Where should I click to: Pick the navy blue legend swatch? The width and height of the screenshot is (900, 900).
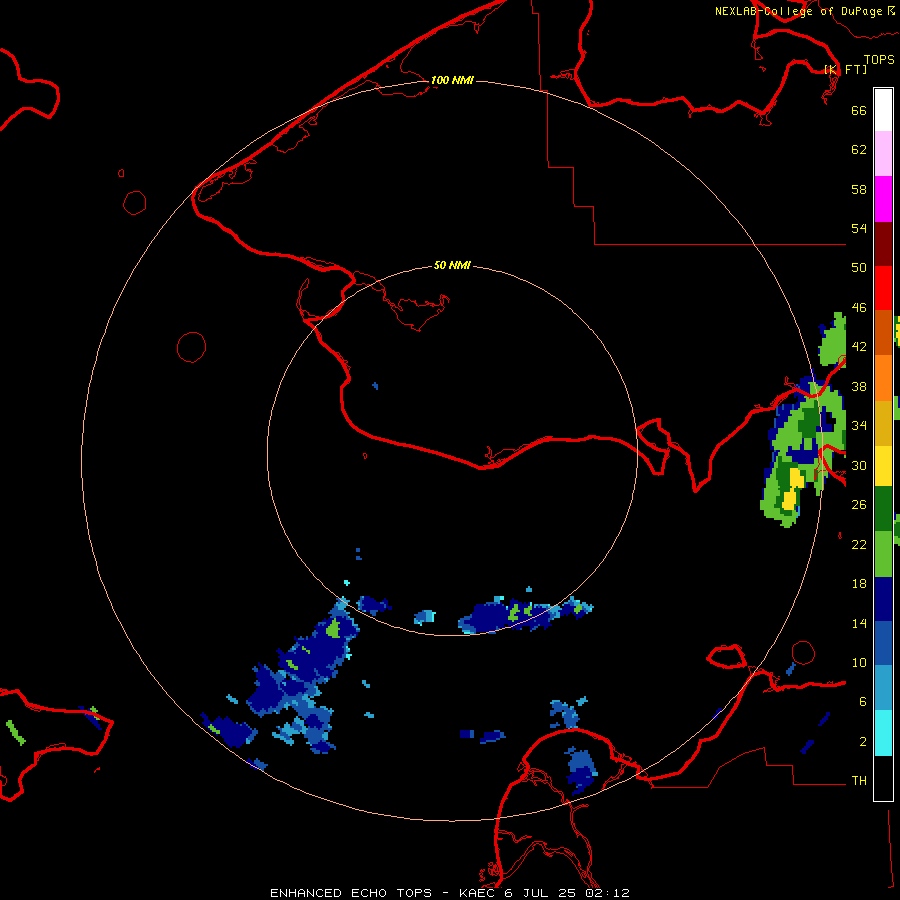(883, 599)
